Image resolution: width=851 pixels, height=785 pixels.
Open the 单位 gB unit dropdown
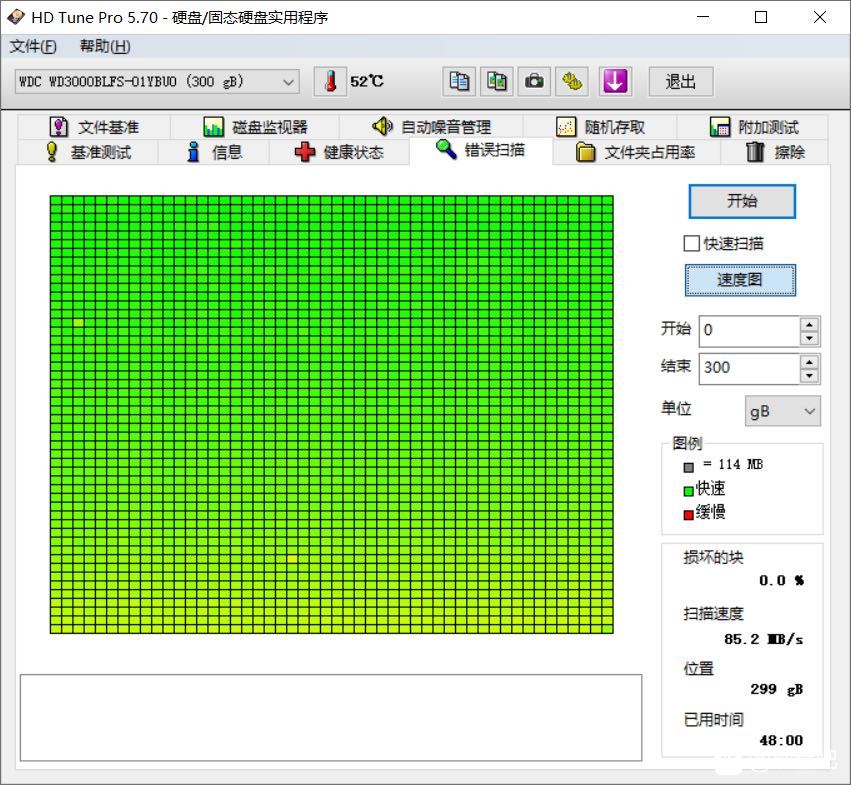(x=783, y=411)
